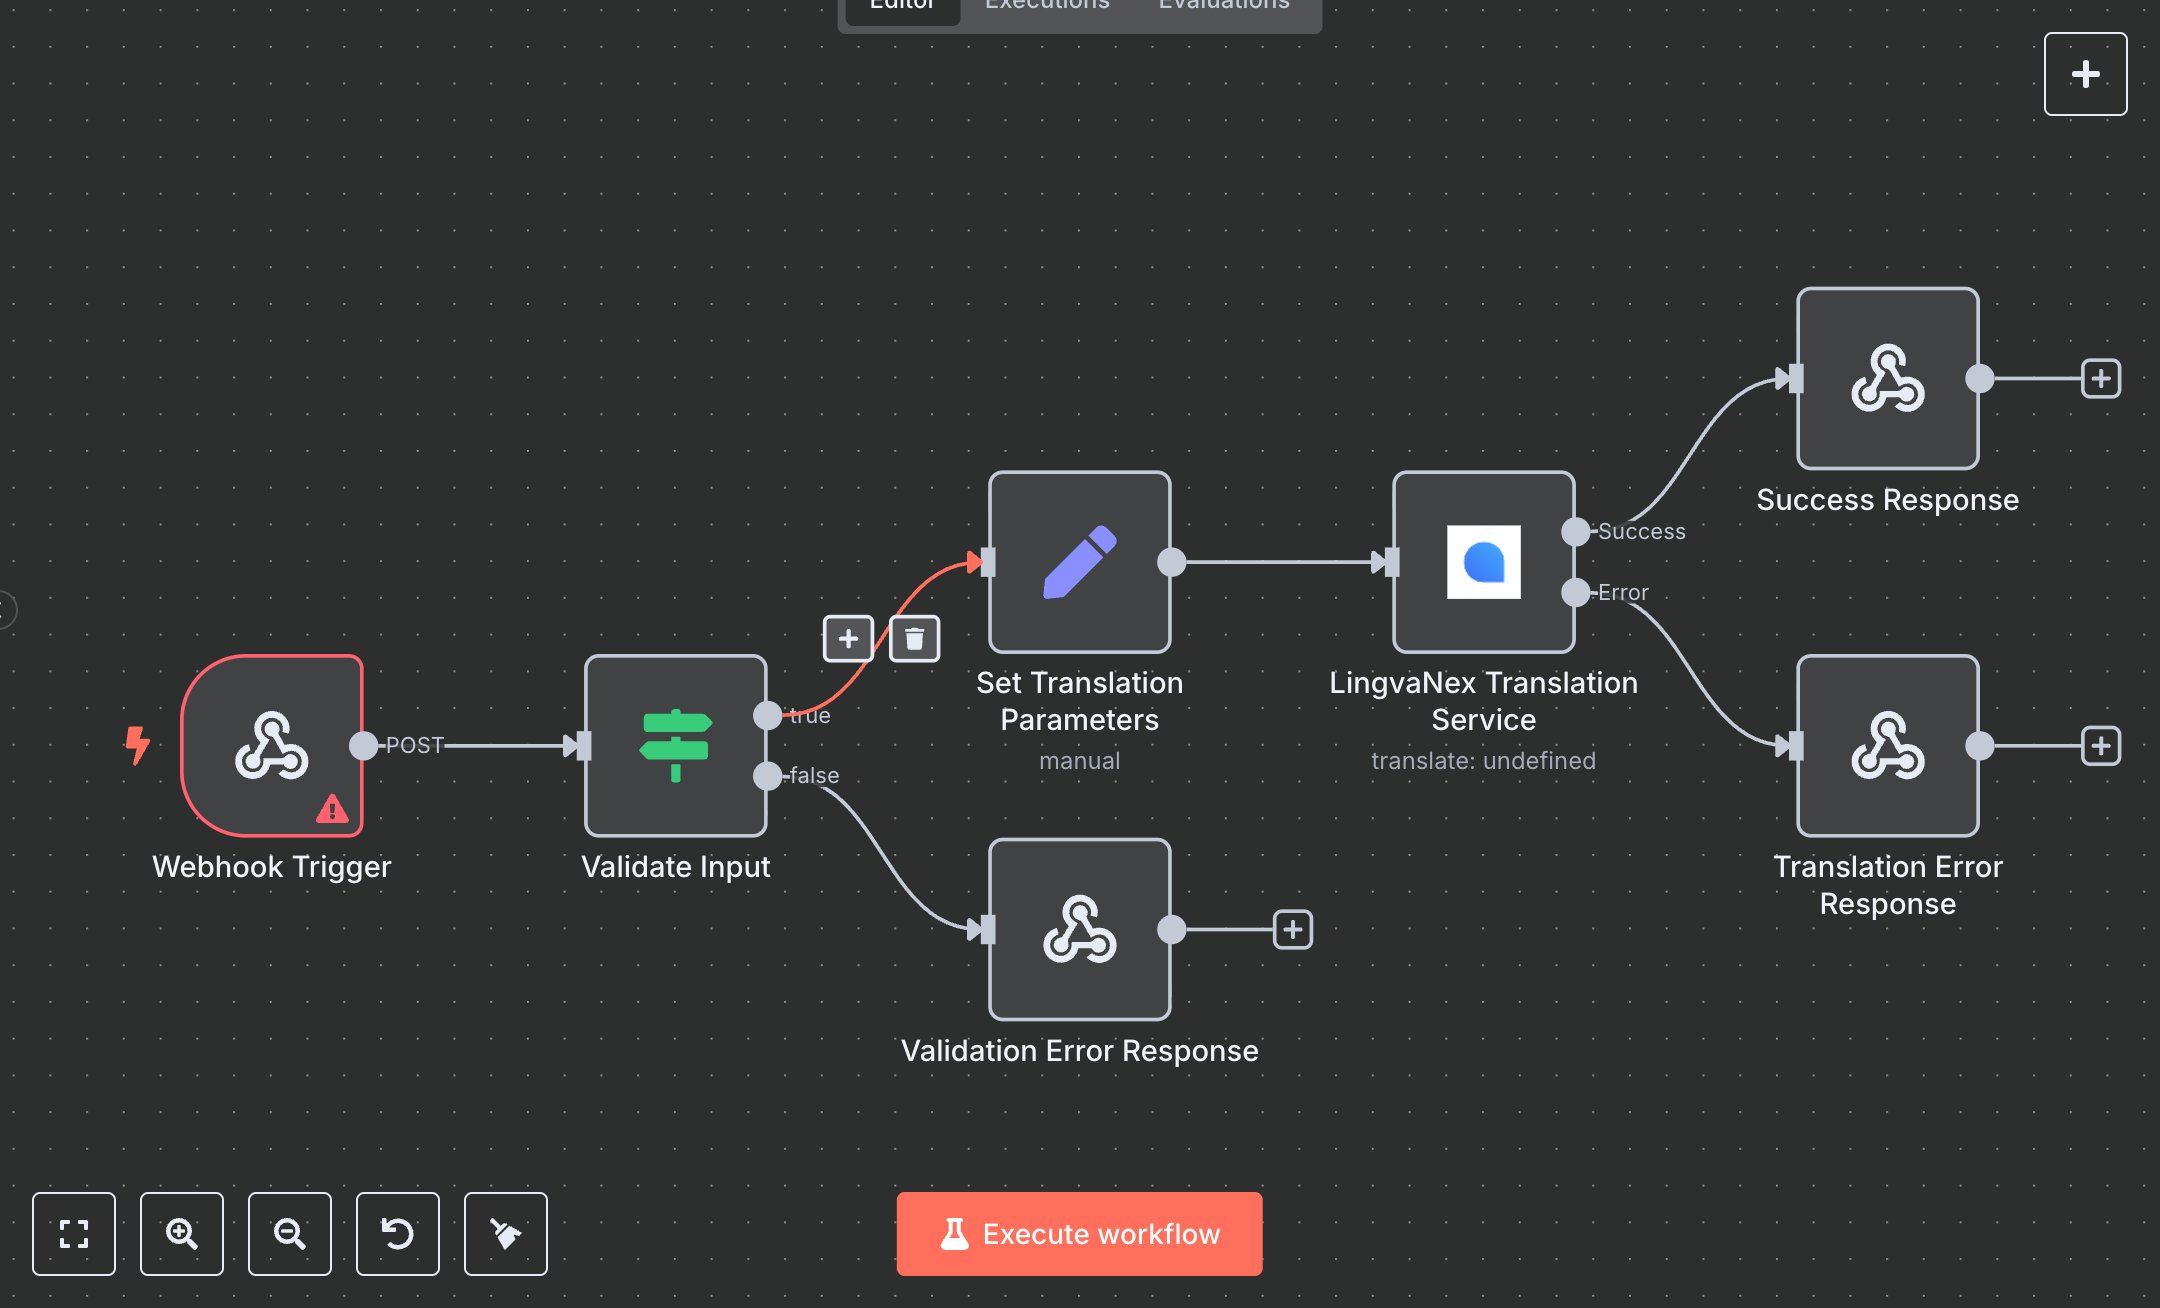Open the Success Response webhook node
The height and width of the screenshot is (1308, 2160).
pos(1886,380)
